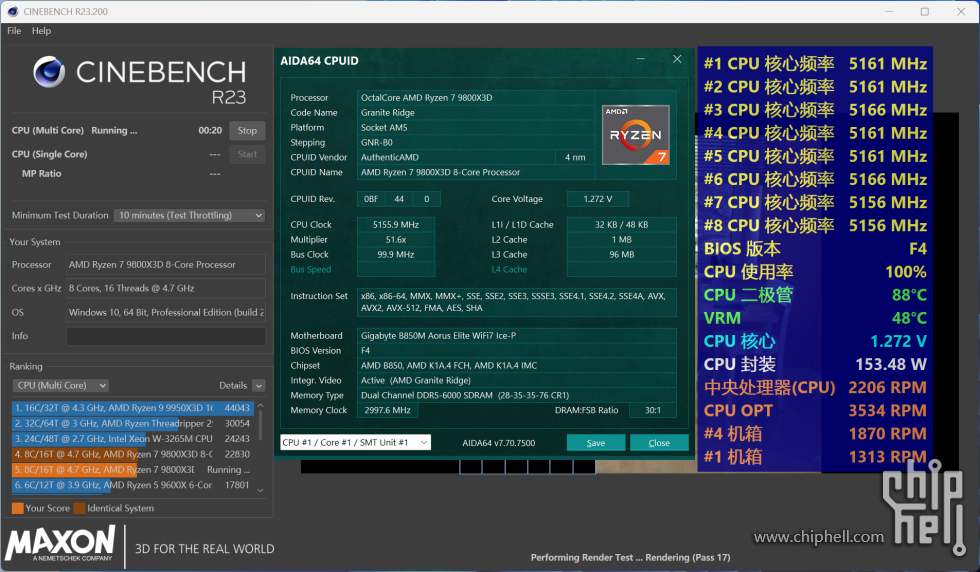Screen dimensions: 980x572
Task: Click the CPU Clock value 5155.9 MHz
Action: (x=396, y=224)
